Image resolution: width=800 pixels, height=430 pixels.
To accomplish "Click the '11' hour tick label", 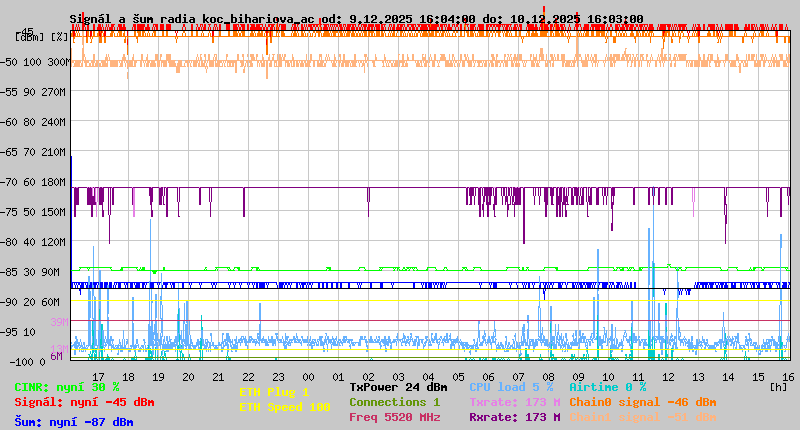I will (x=638, y=377).
